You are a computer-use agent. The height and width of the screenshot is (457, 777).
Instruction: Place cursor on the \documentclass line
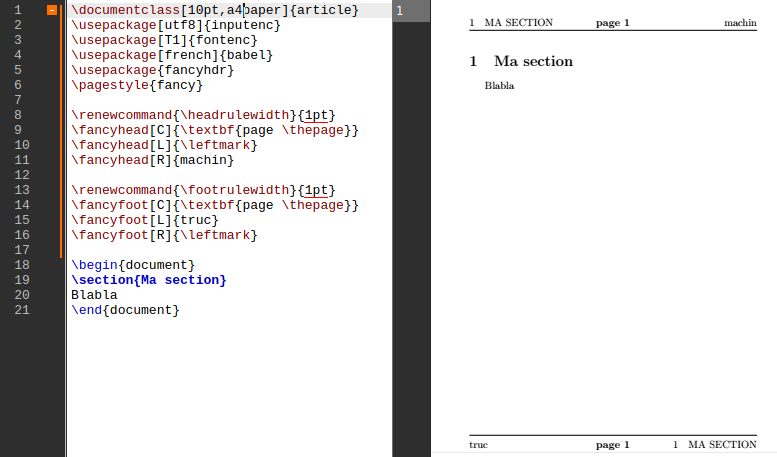215,10
